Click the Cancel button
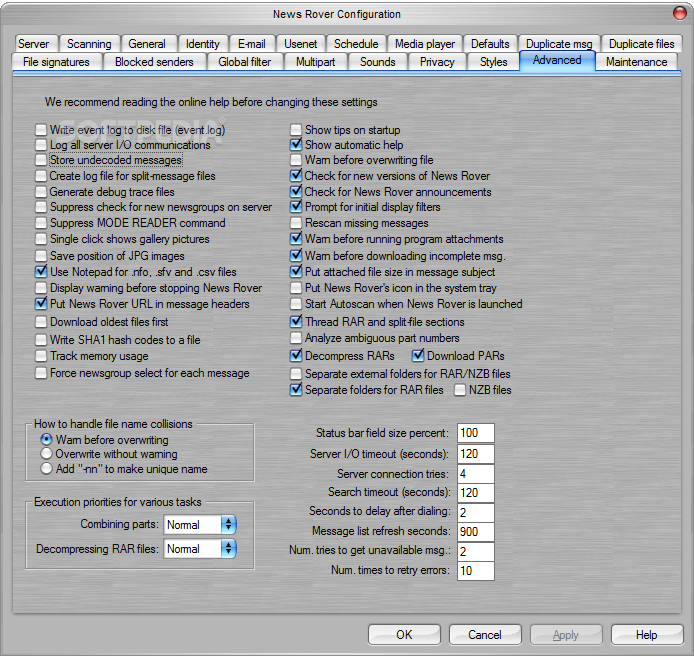Image resolution: width=694 pixels, height=656 pixels. point(485,635)
